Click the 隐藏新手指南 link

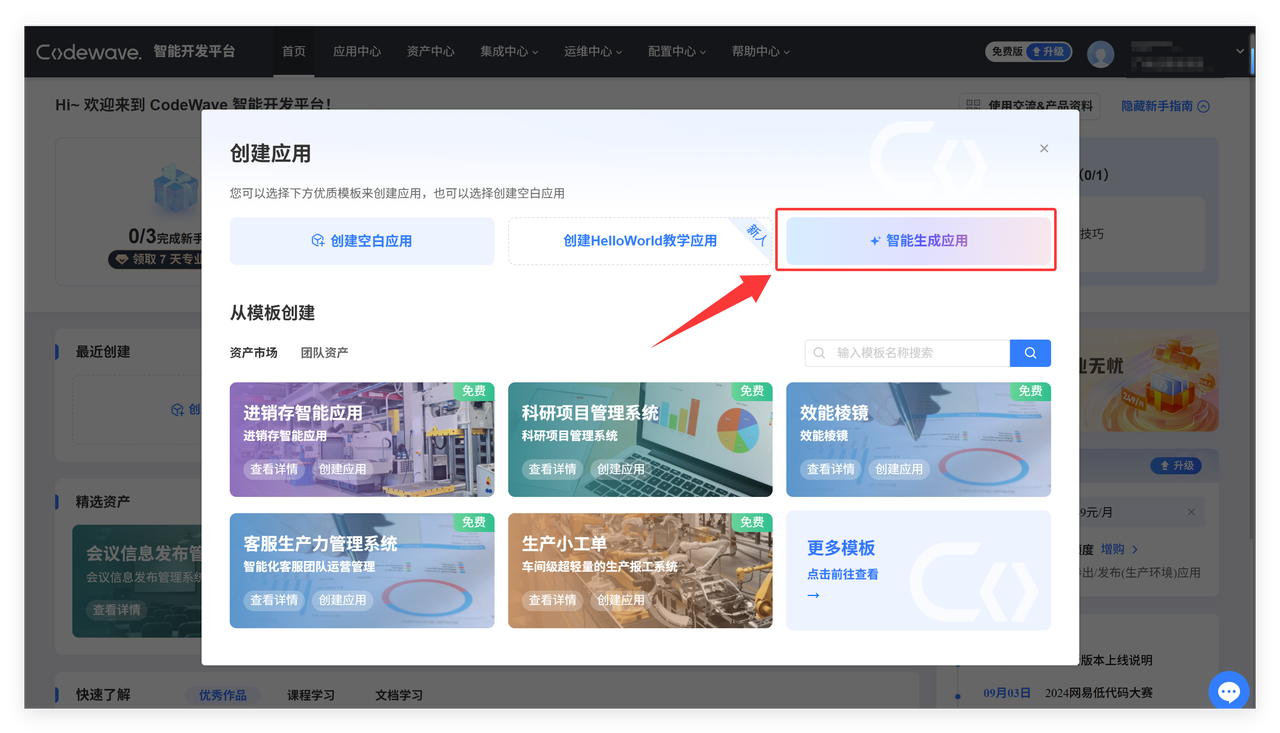1165,106
